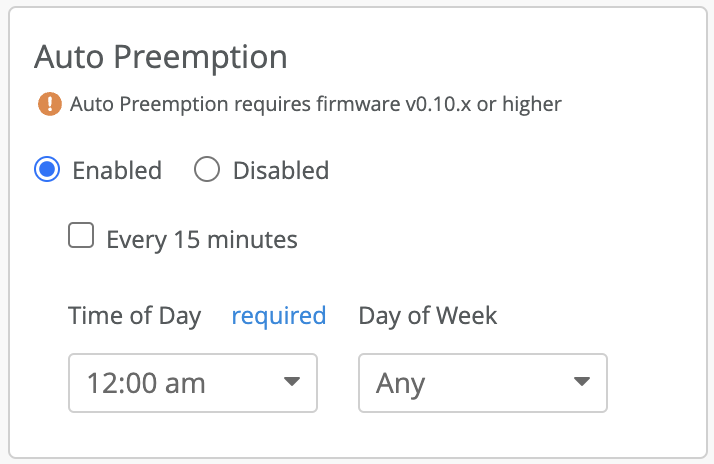714x464 pixels.
Task: Click the orange firmware warning icon
Action: pyautogui.click(x=49, y=104)
